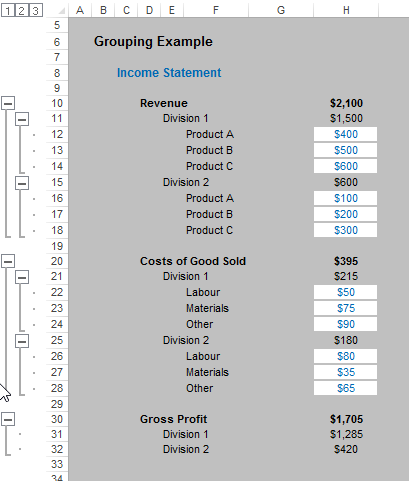Collapse Revenue Division 1 group at row 11
The width and height of the screenshot is (409, 481).
coord(22,119)
